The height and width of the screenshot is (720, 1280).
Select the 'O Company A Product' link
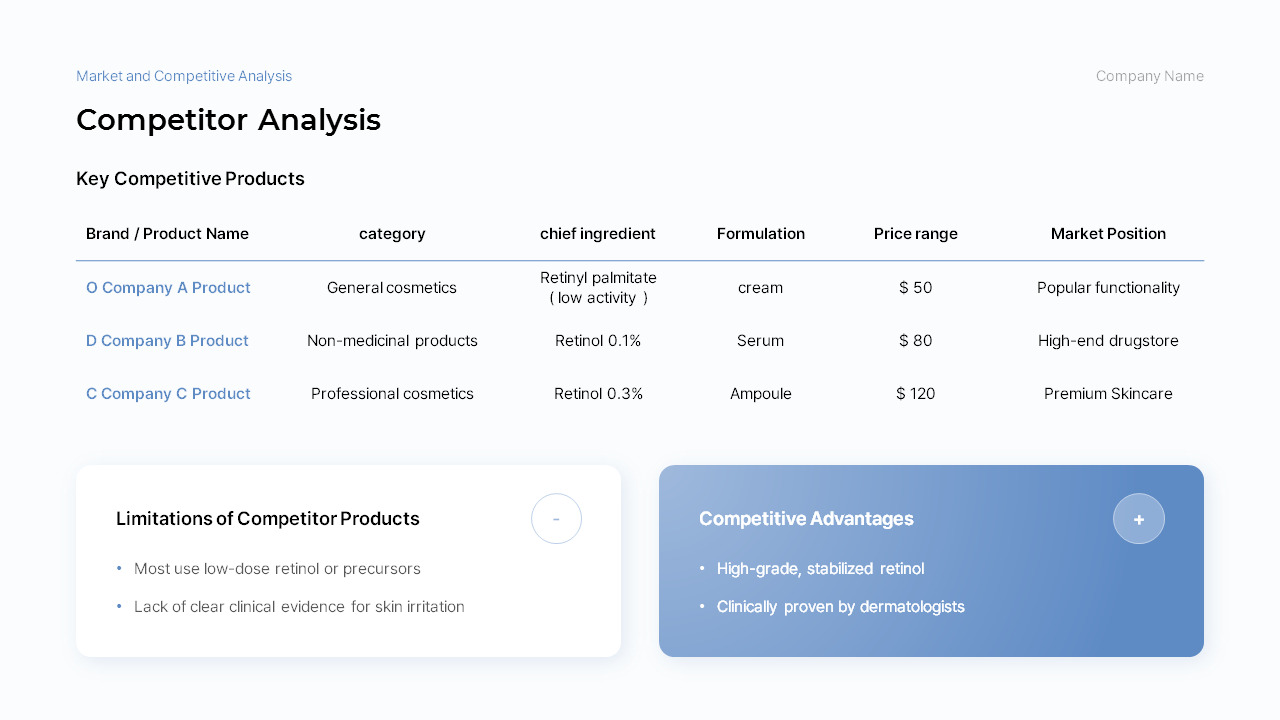tap(168, 288)
